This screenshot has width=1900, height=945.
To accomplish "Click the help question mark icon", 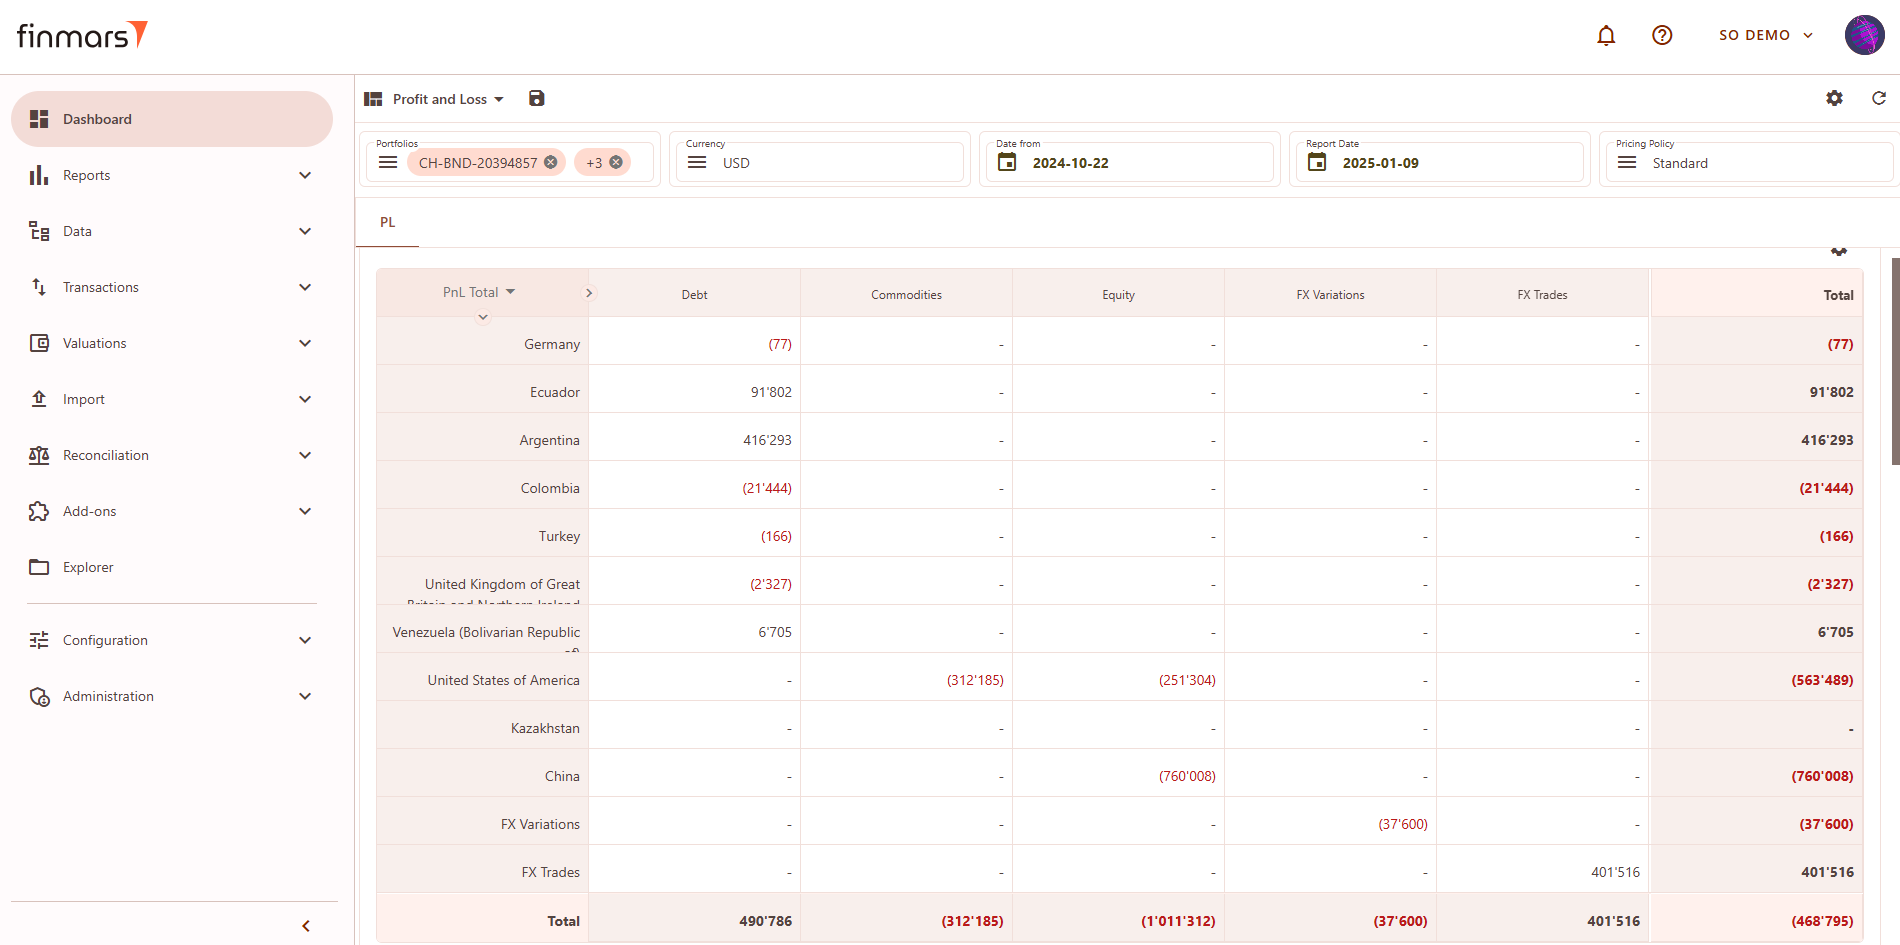I will pos(1662,36).
